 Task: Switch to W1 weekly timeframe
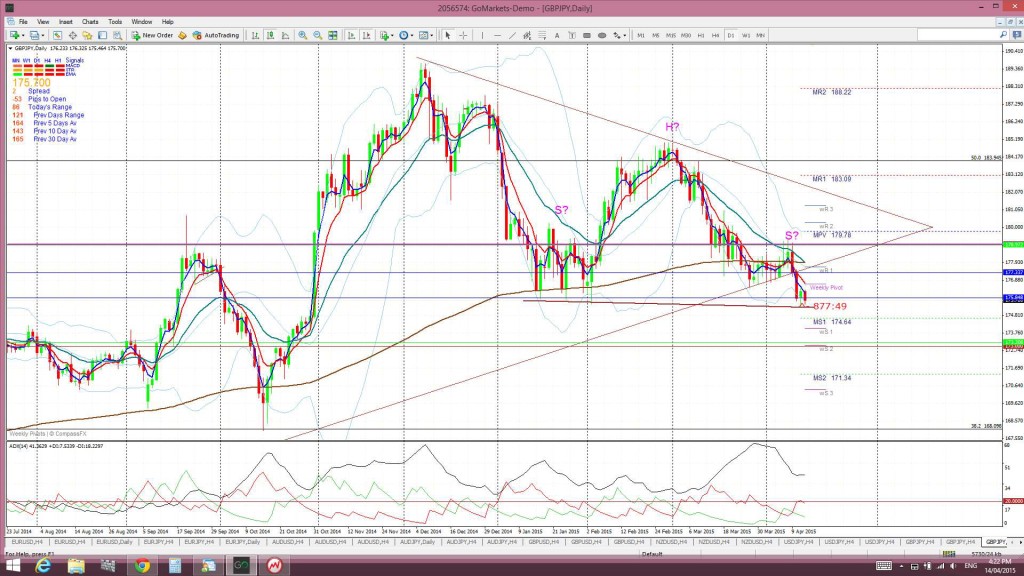pos(746,35)
